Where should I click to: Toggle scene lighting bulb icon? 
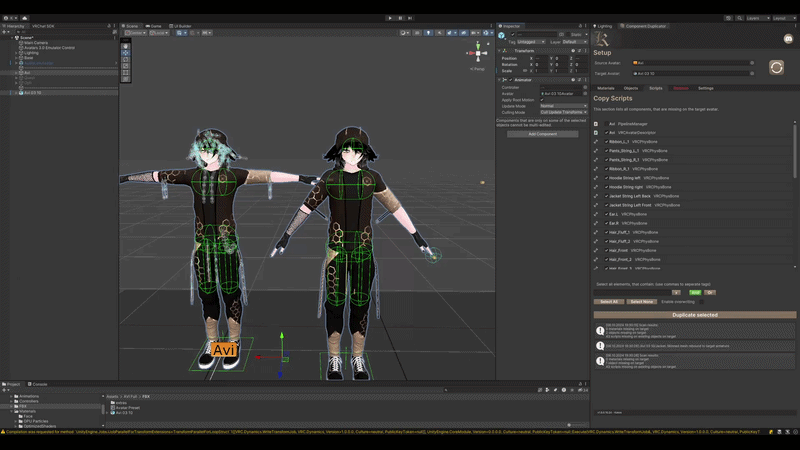(428, 33)
